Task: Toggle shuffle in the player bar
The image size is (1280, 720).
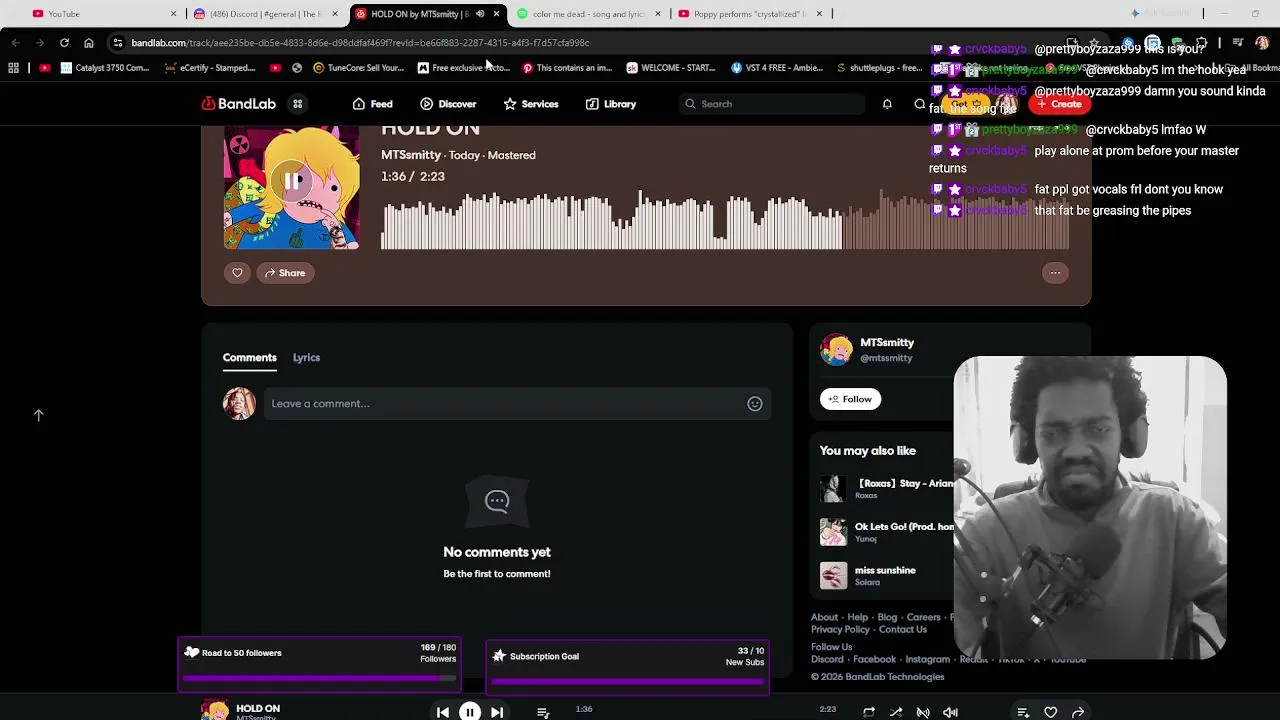Action: (x=896, y=712)
